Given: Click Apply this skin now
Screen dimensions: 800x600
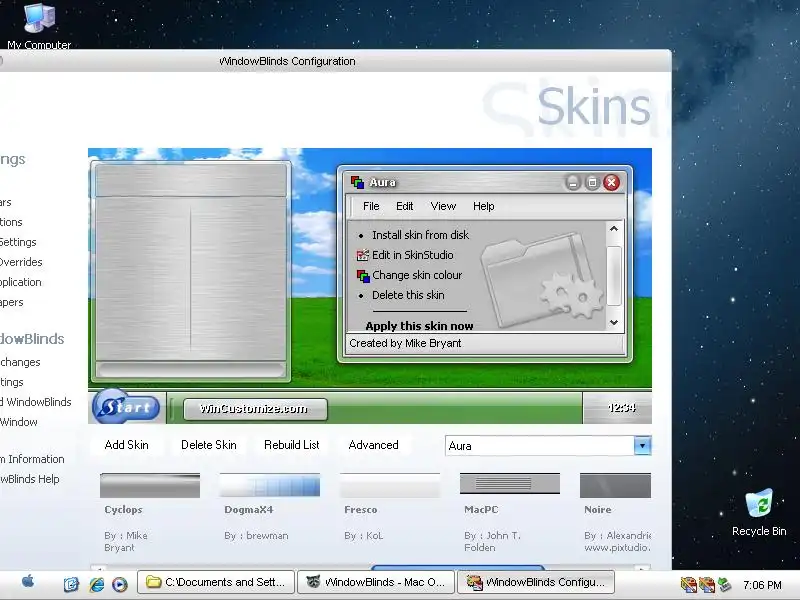Looking at the screenshot, I should pyautogui.click(x=419, y=326).
